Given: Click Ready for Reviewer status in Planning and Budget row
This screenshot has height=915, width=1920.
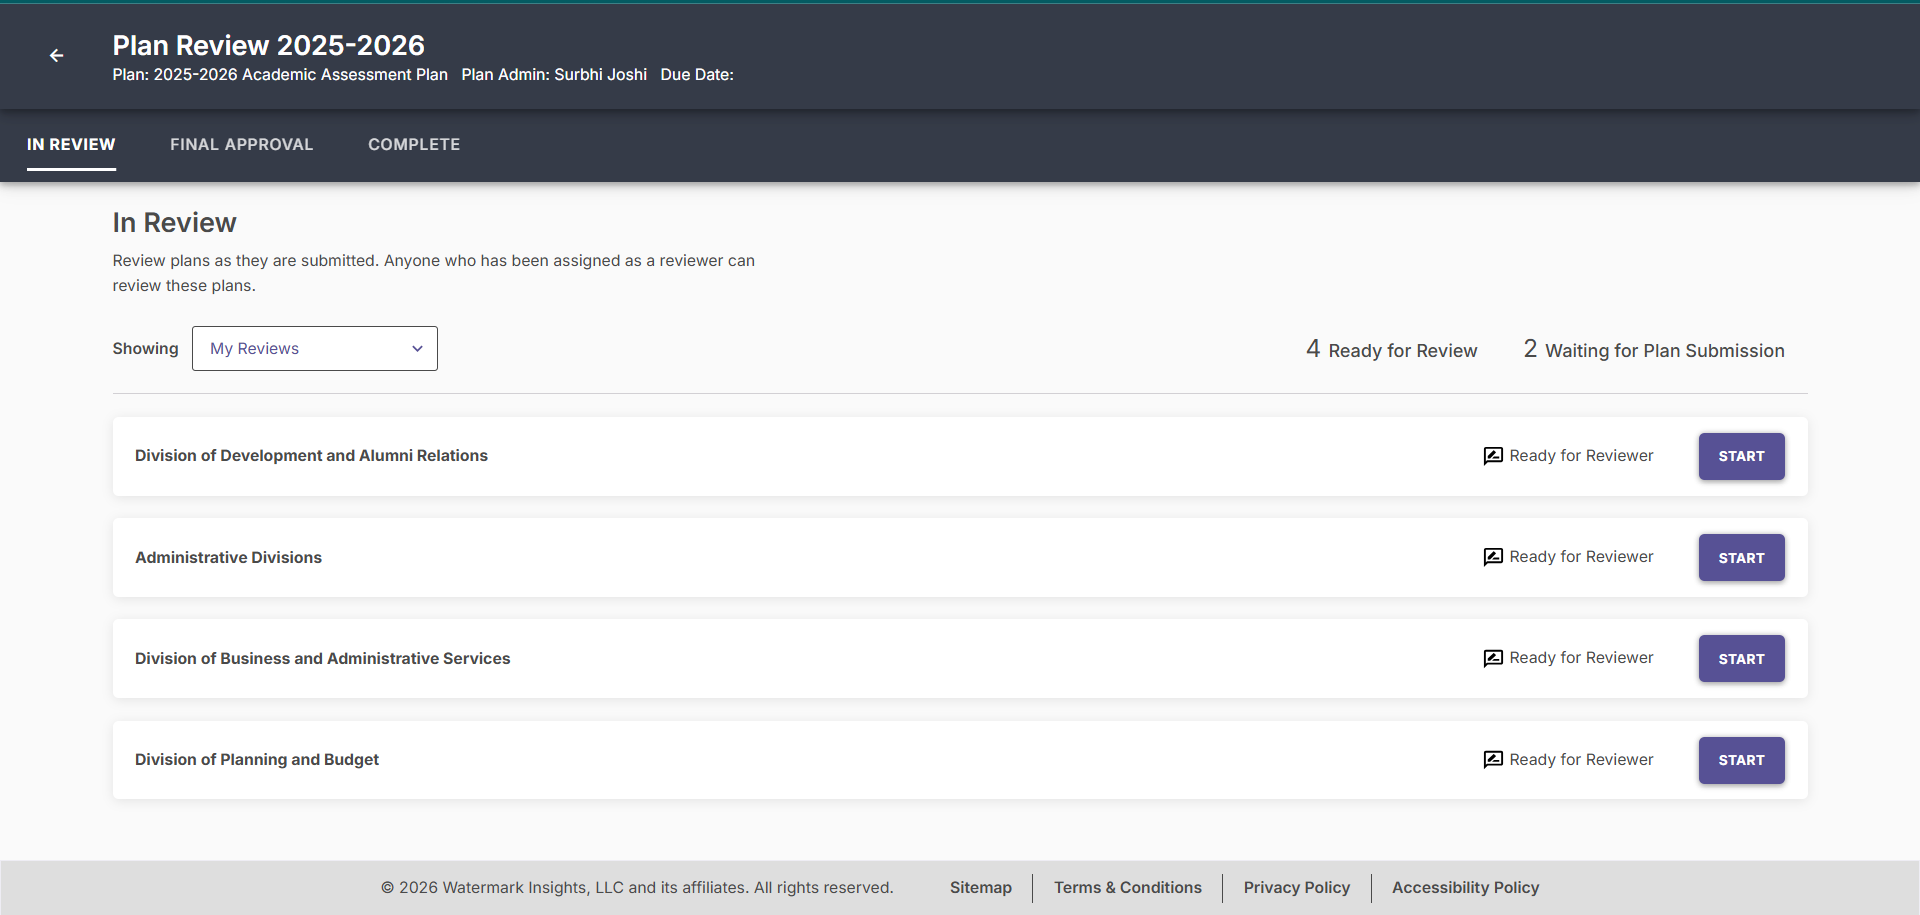Looking at the screenshot, I should (1581, 760).
